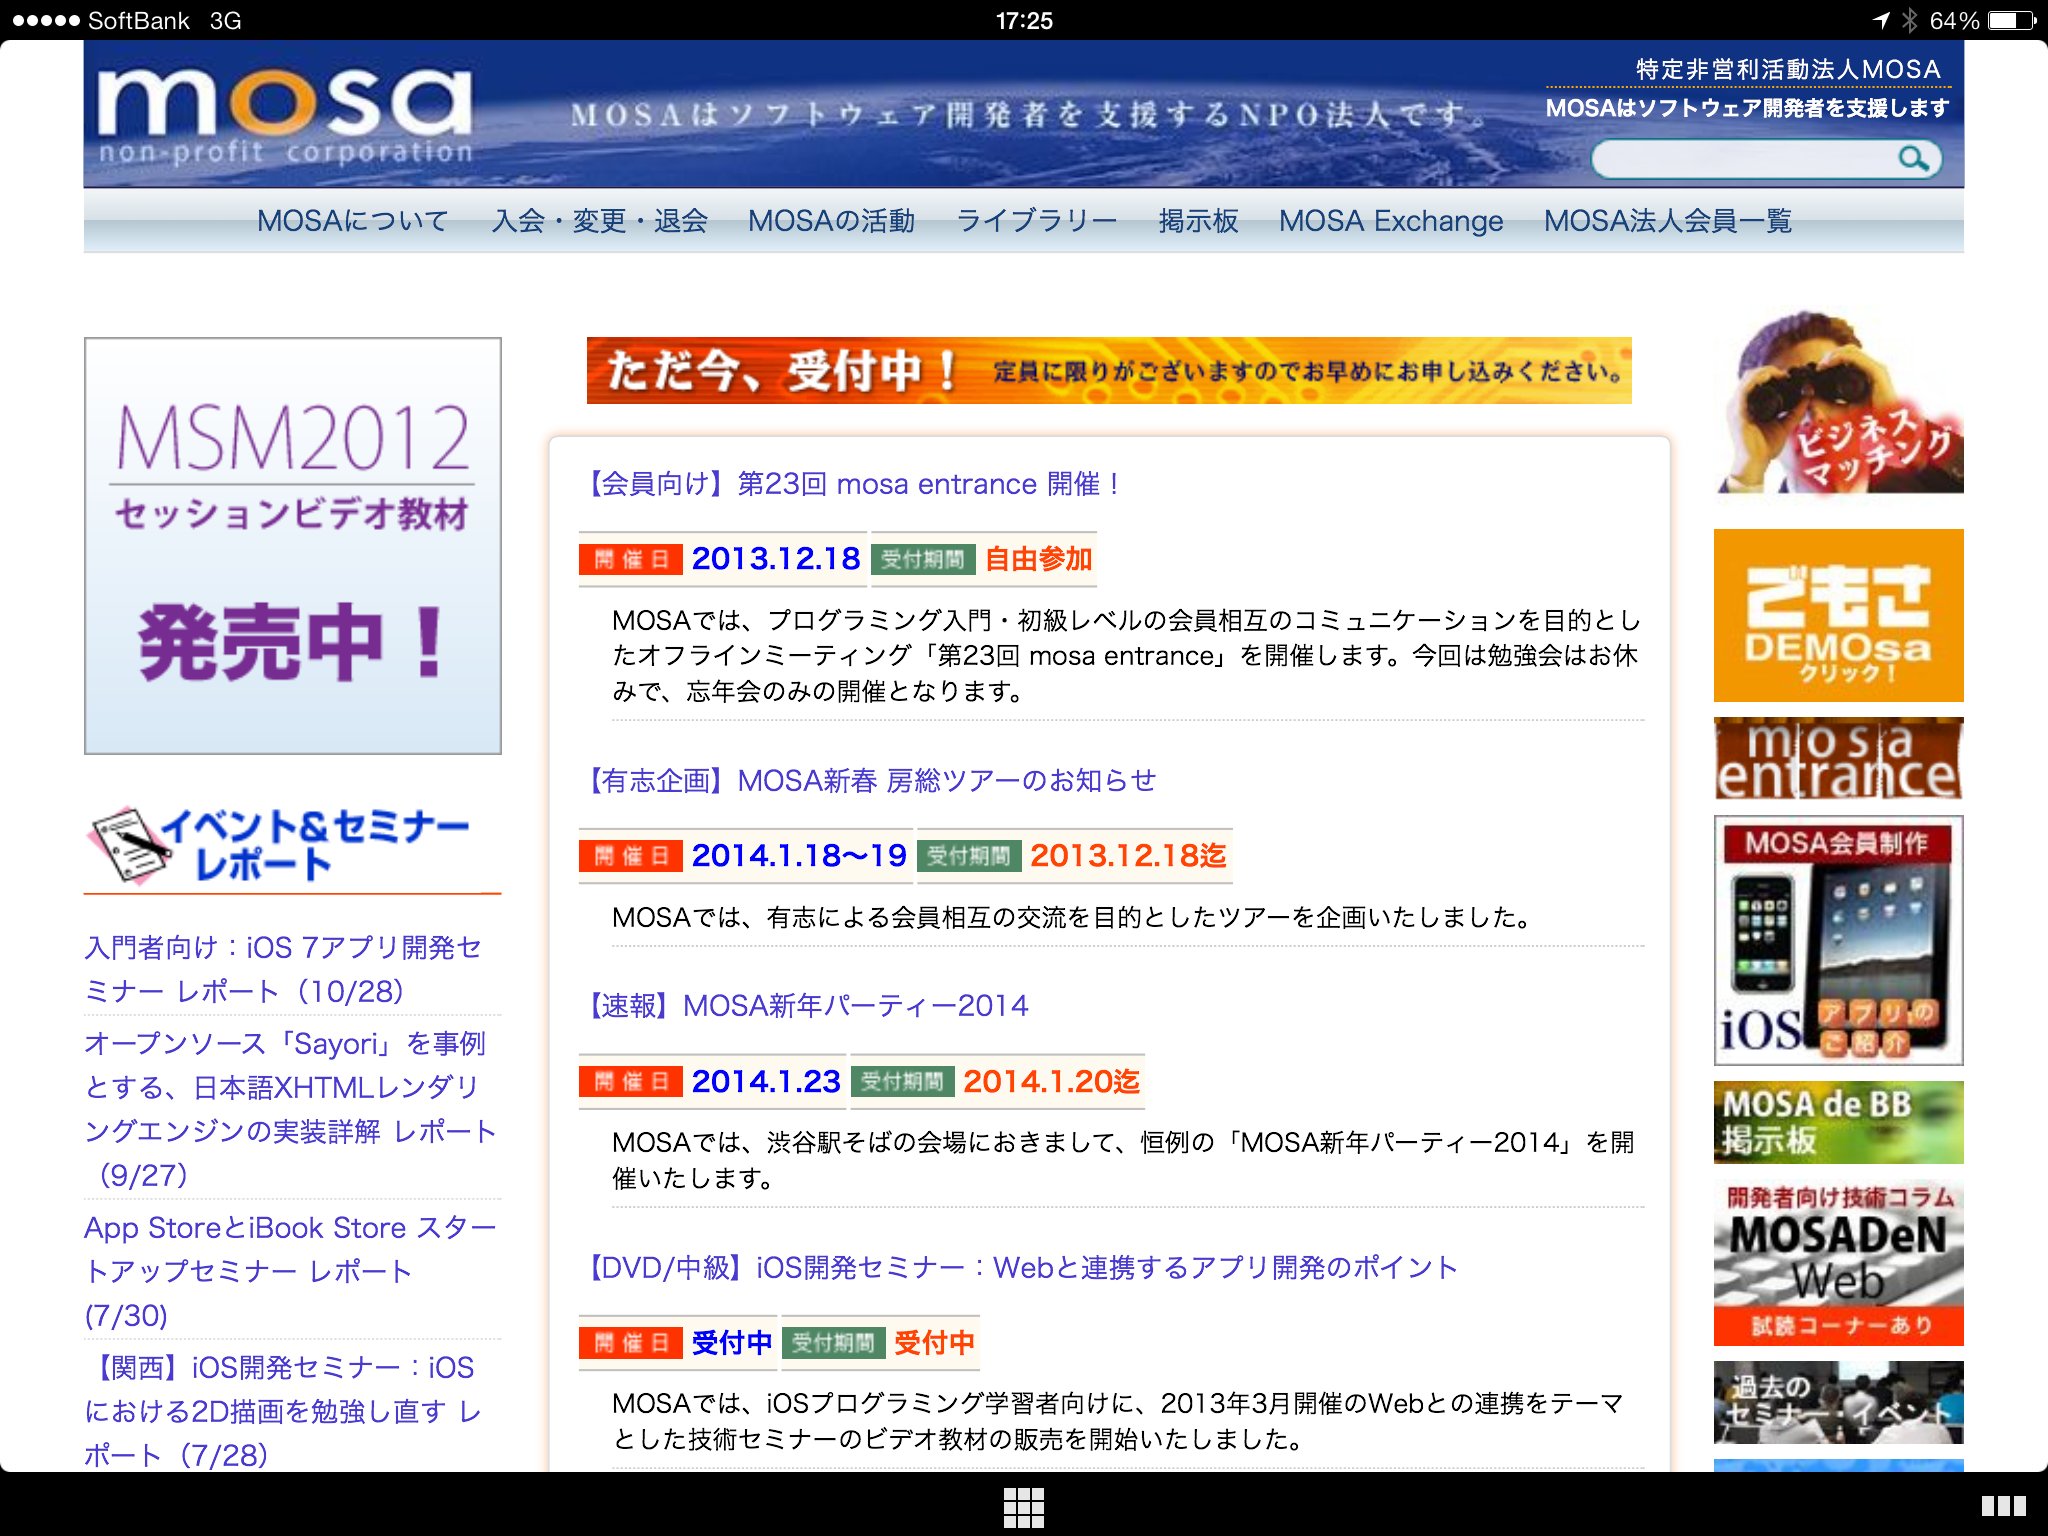Open the grid view icon at bottom
Image resolution: width=2048 pixels, height=1536 pixels.
(x=1023, y=1507)
